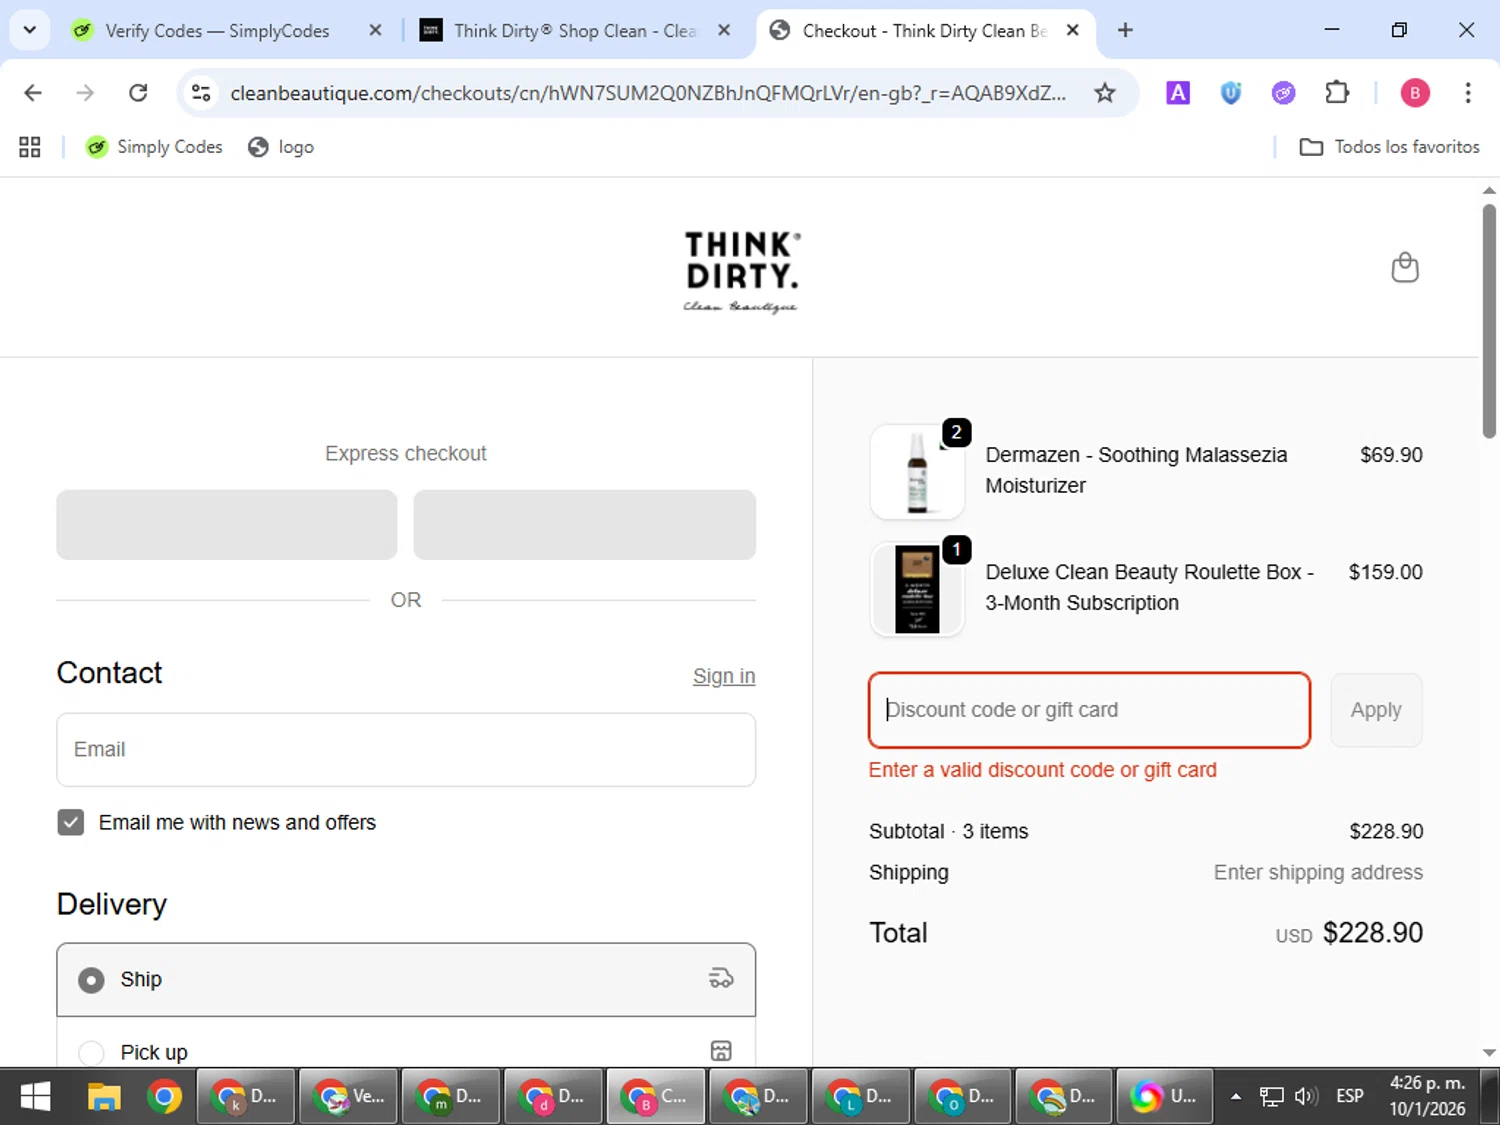The height and width of the screenshot is (1125, 1500).
Task: Open the apps grid in bookmarks bar
Action: [x=30, y=147]
